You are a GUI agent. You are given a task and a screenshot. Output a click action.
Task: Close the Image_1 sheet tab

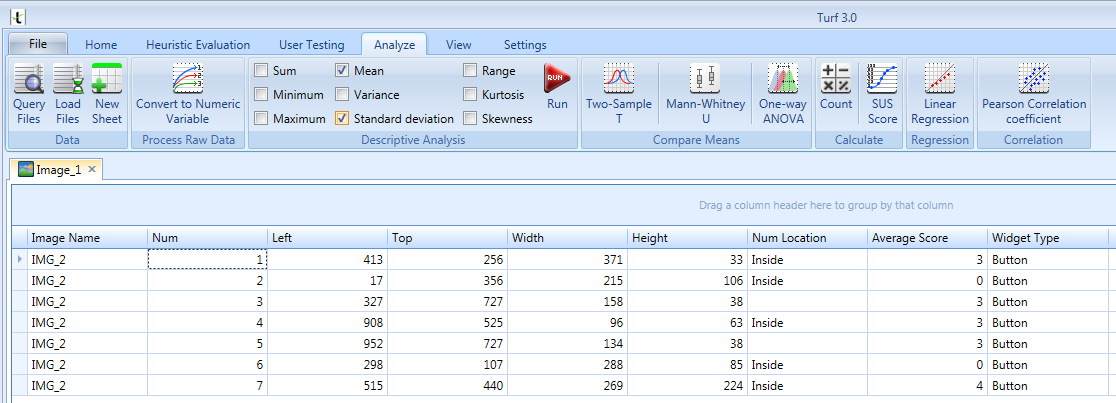pos(92,170)
